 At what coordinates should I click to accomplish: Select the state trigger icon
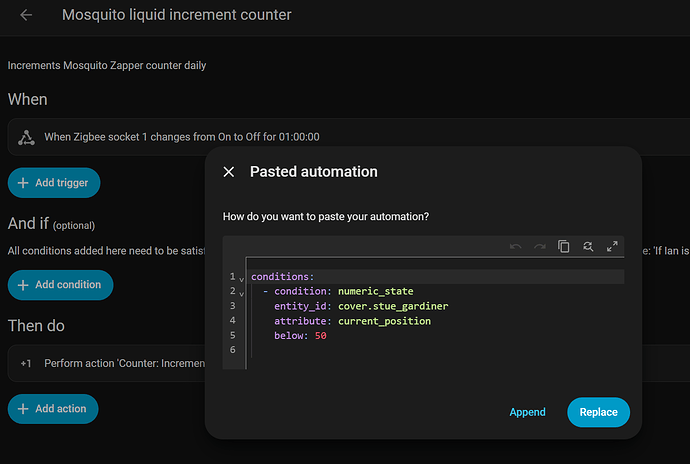(x=26, y=137)
